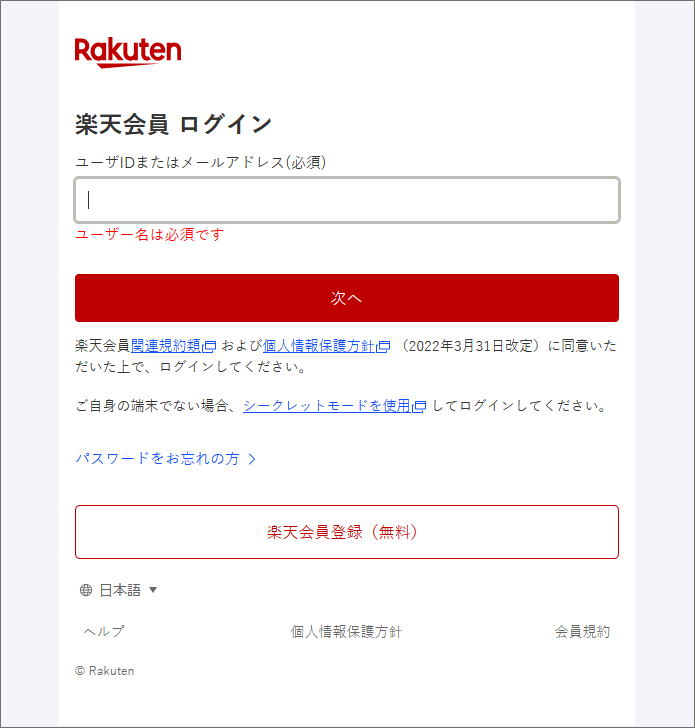The width and height of the screenshot is (695, 728).
Task: Click the globe language icon
Action: click(86, 590)
